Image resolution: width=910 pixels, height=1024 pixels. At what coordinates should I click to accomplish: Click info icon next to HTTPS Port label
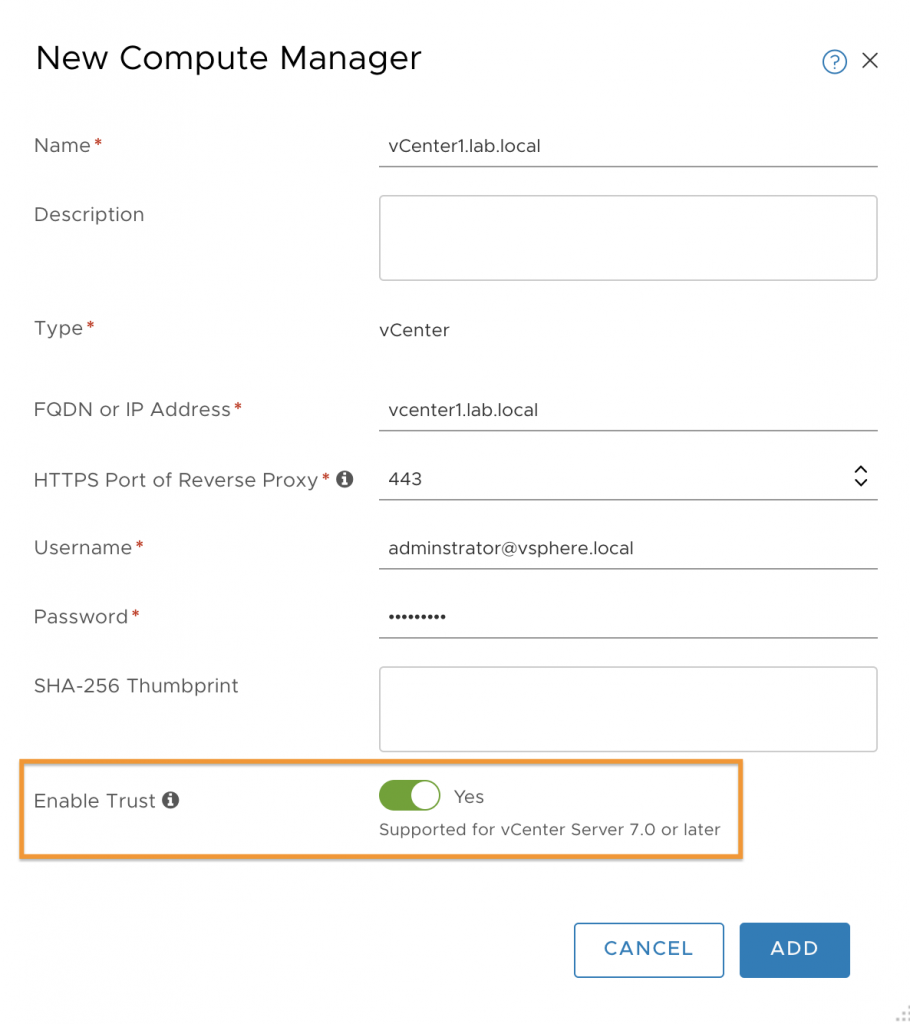345,479
